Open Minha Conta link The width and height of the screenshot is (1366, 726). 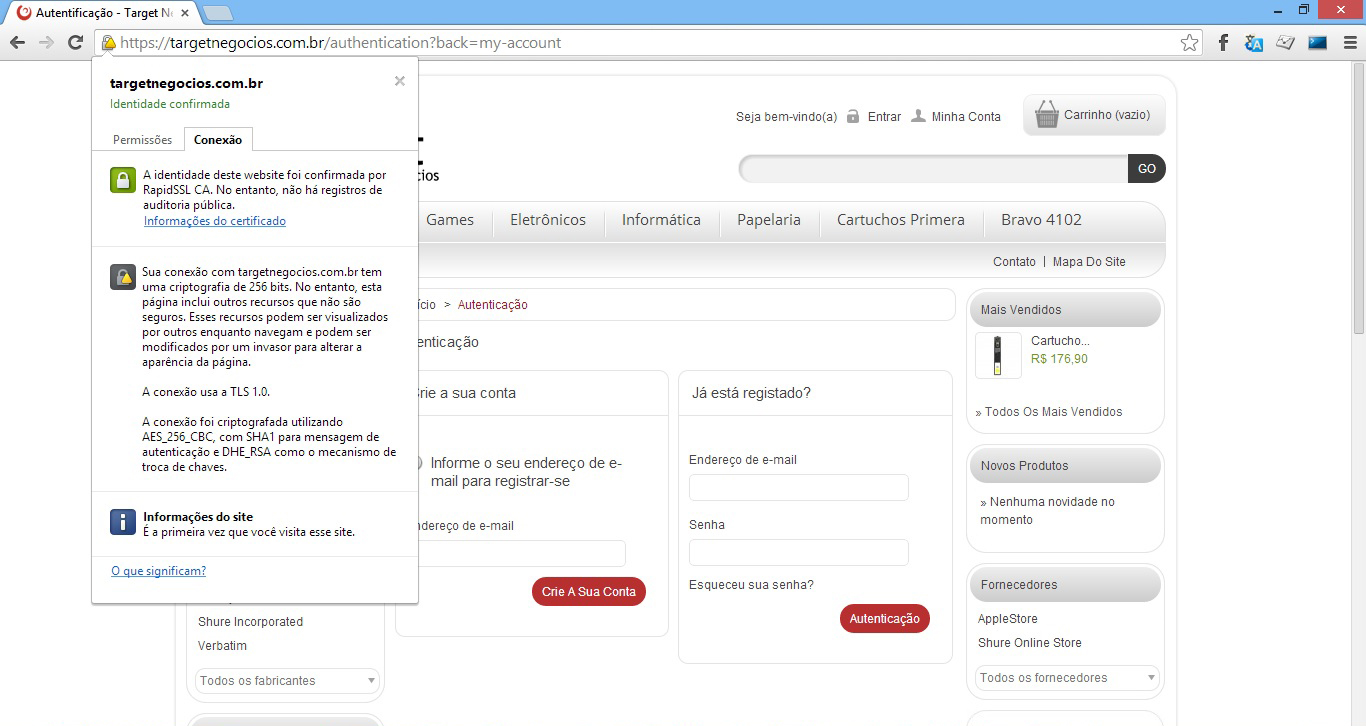pos(966,117)
